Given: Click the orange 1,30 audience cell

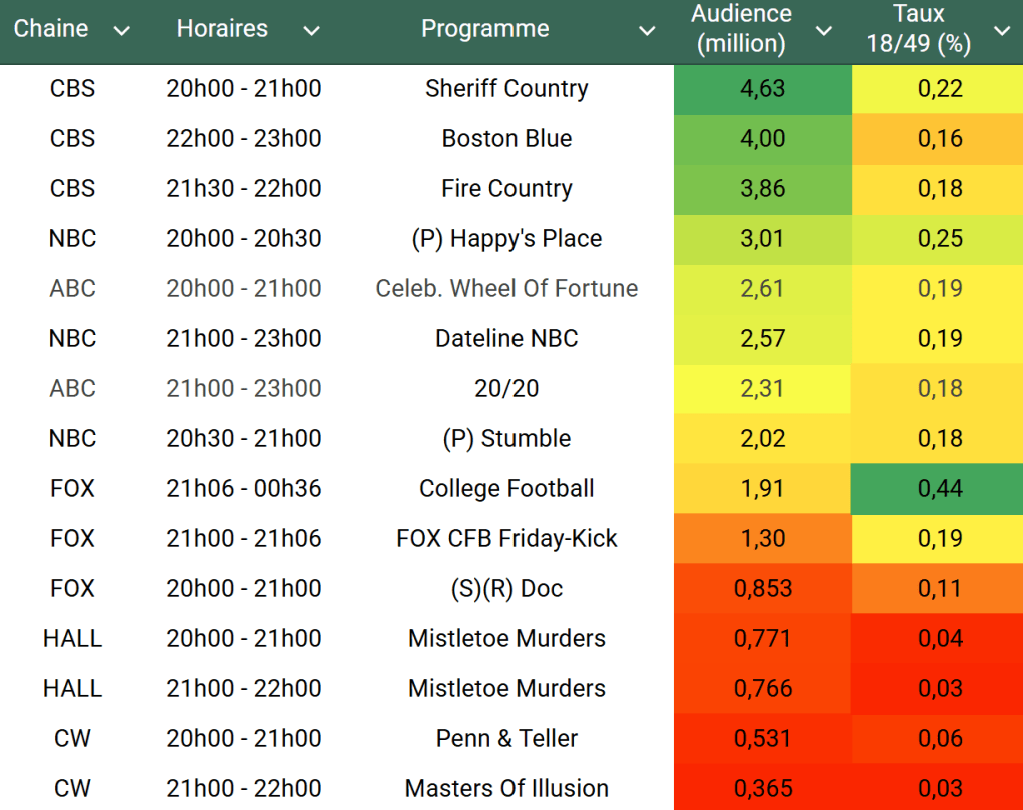Looking at the screenshot, I should (x=762, y=538).
